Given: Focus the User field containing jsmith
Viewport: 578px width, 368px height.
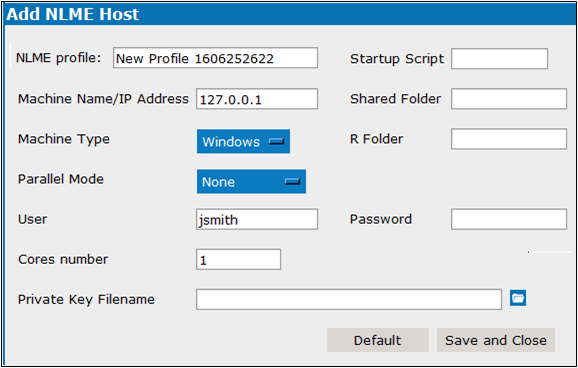Looking at the screenshot, I should pos(257,219).
